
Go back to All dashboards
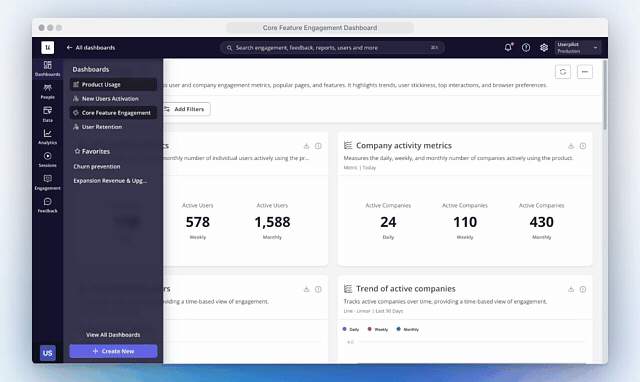coord(91,47)
